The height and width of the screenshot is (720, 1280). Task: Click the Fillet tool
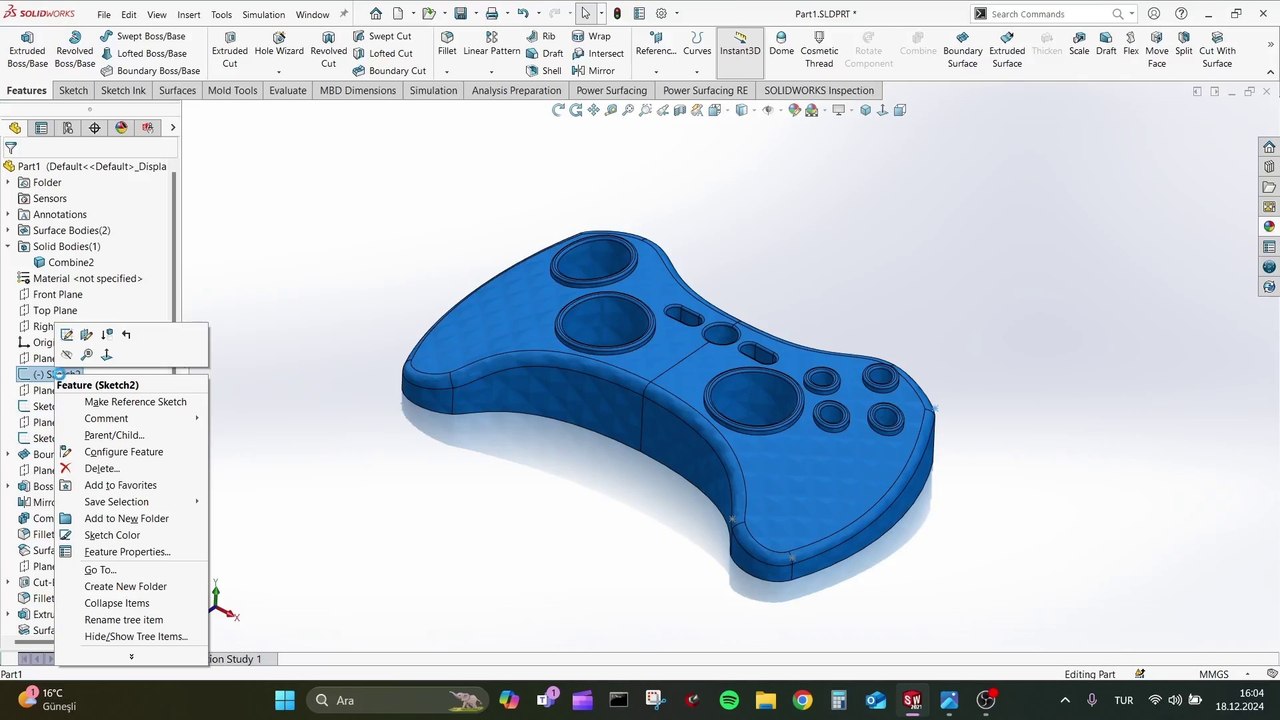447,44
